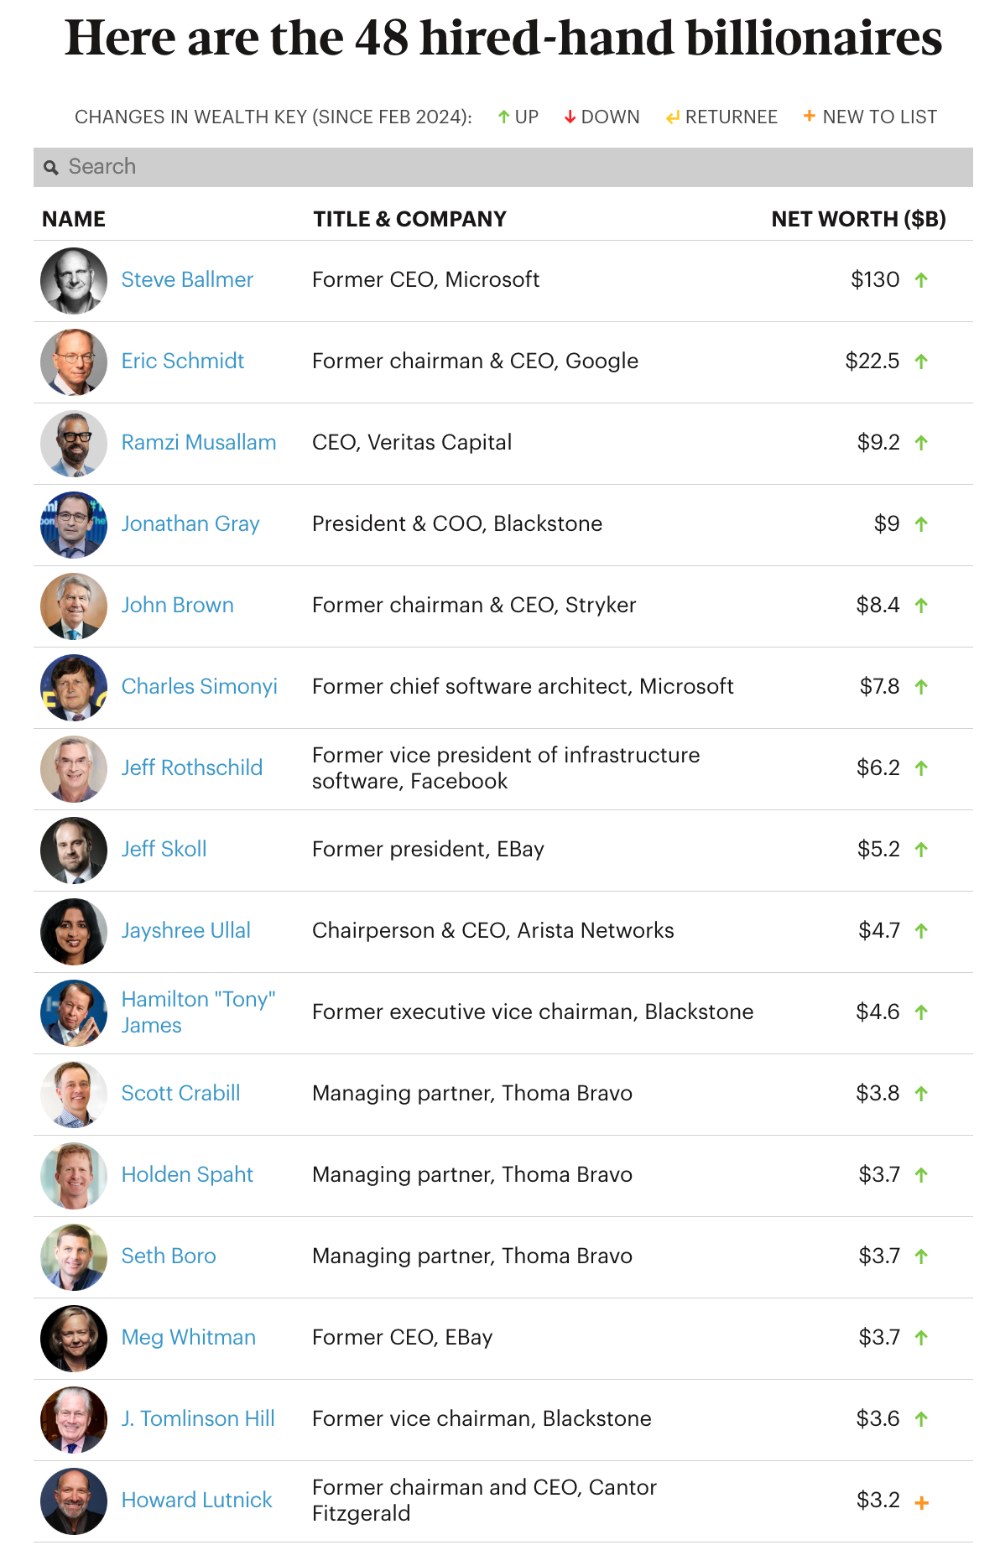1000x1545 pixels.
Task: Open Ramzi Musallam's profile link
Action: [198, 442]
